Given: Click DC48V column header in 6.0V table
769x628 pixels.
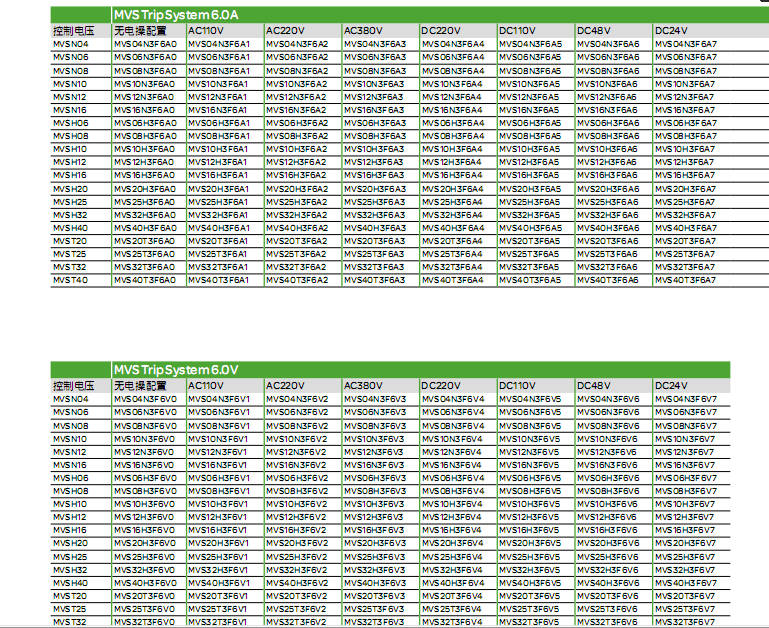Looking at the screenshot, I should [594, 385].
